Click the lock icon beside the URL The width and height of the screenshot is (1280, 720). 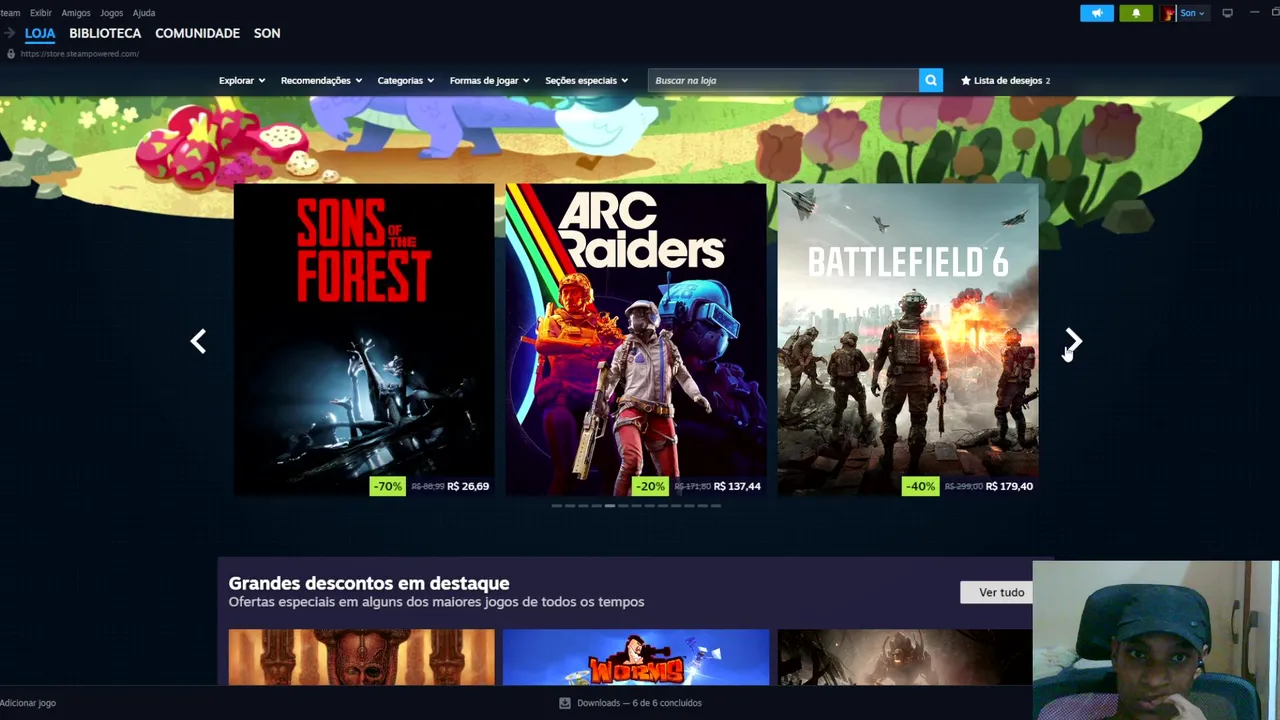(x=11, y=54)
